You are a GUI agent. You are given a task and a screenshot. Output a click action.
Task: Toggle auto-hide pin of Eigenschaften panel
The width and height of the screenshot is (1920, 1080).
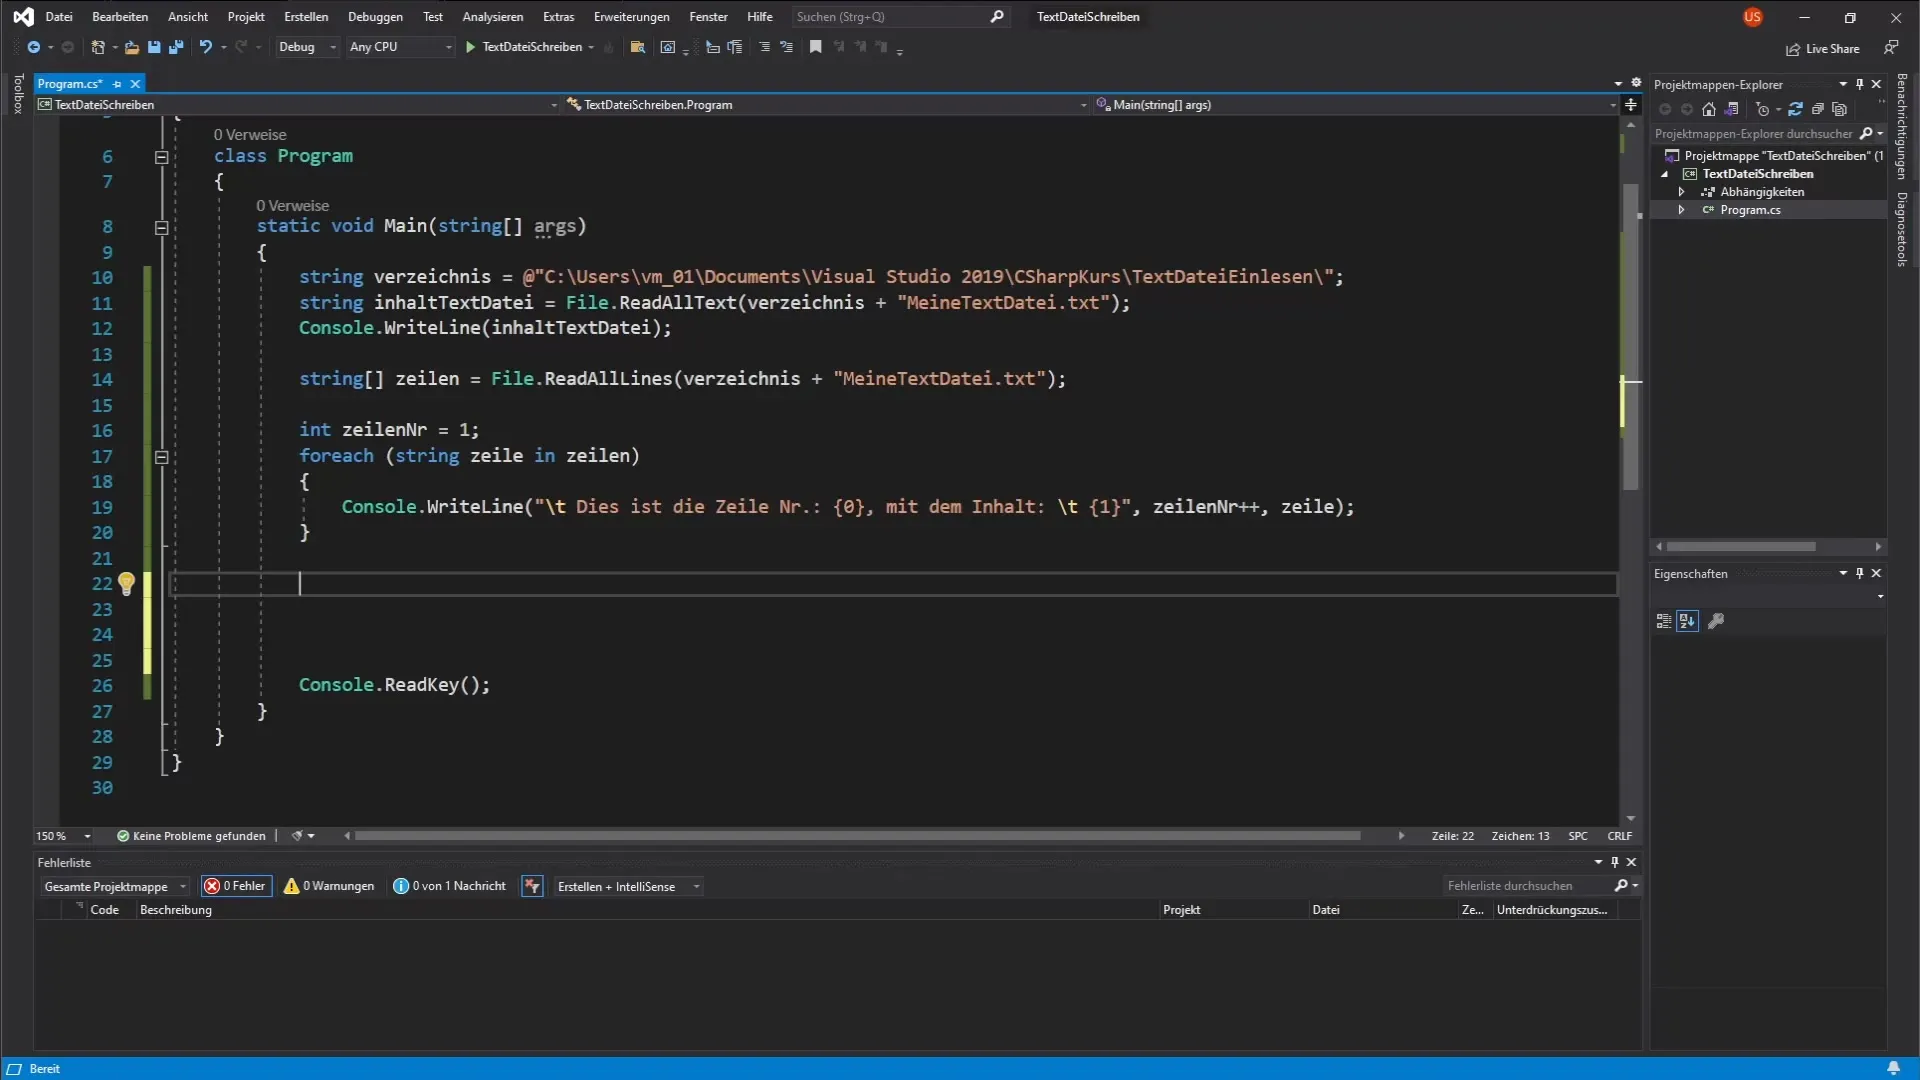pyautogui.click(x=1859, y=573)
